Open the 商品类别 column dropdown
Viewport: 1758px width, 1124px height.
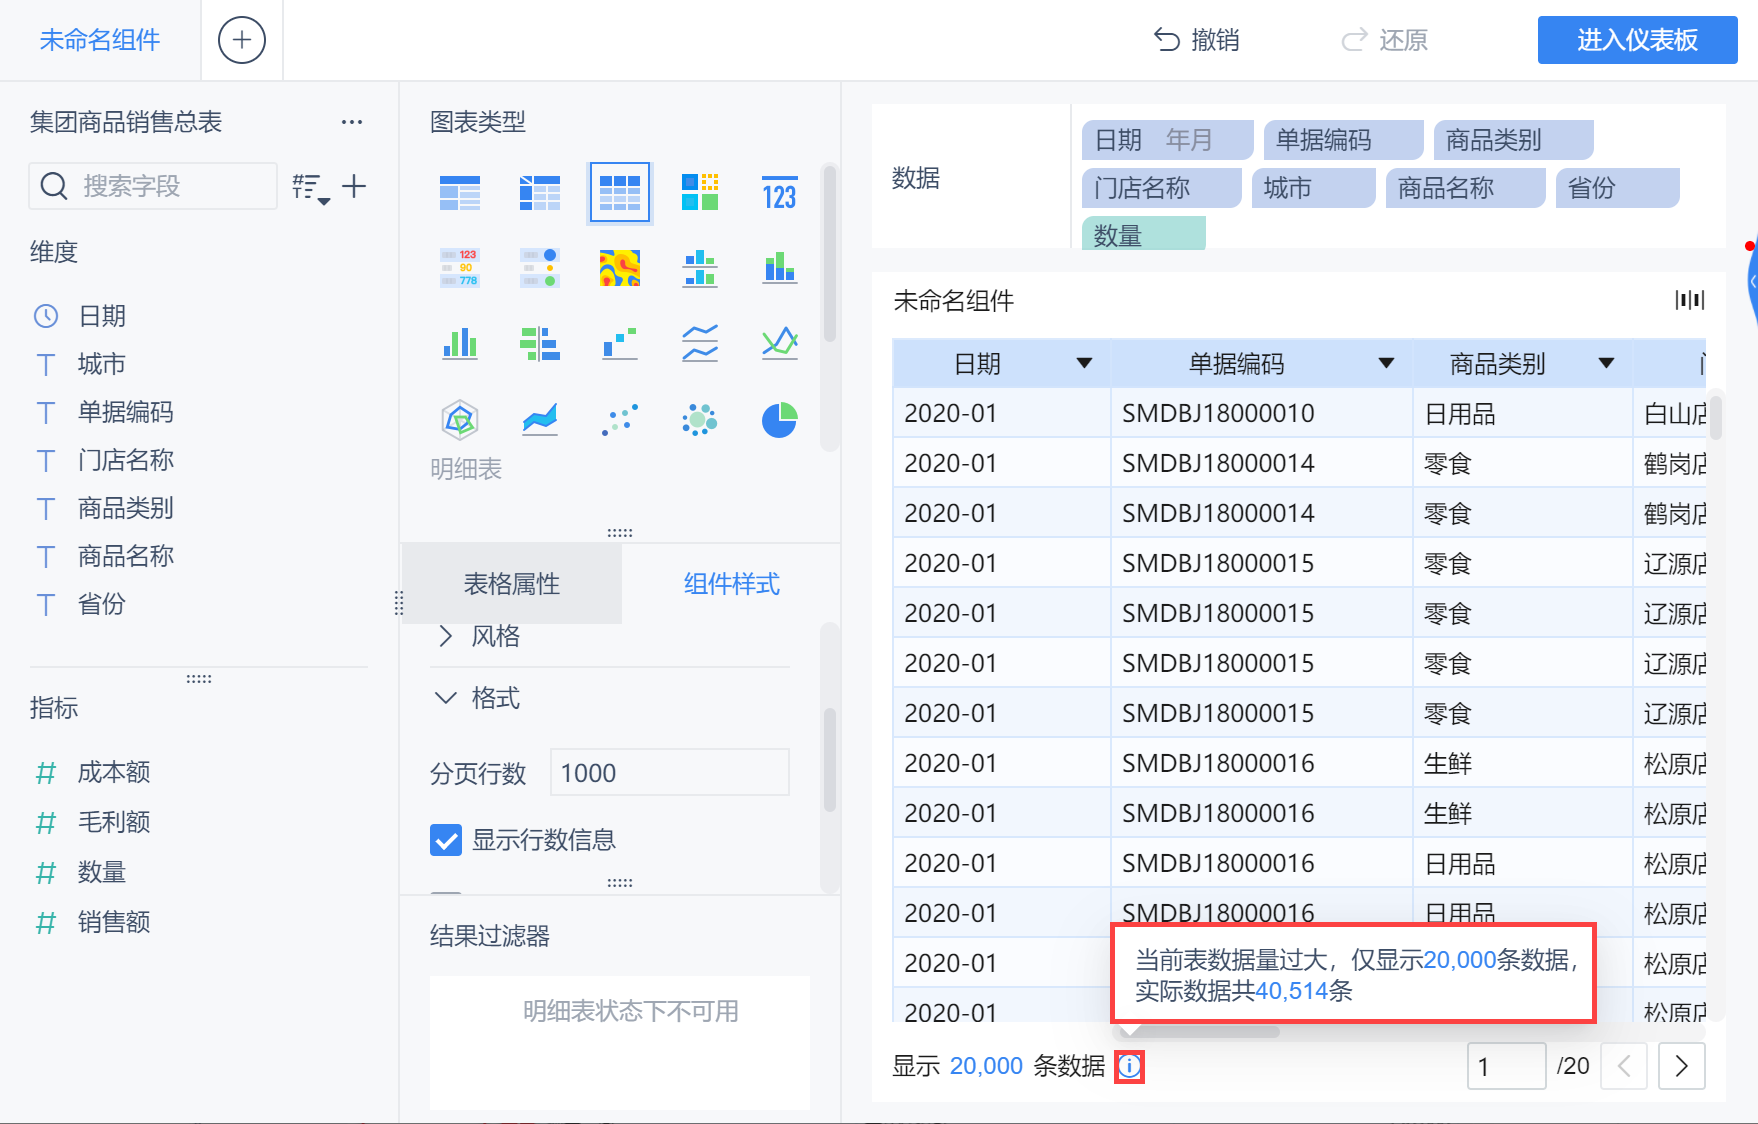(x=1607, y=363)
